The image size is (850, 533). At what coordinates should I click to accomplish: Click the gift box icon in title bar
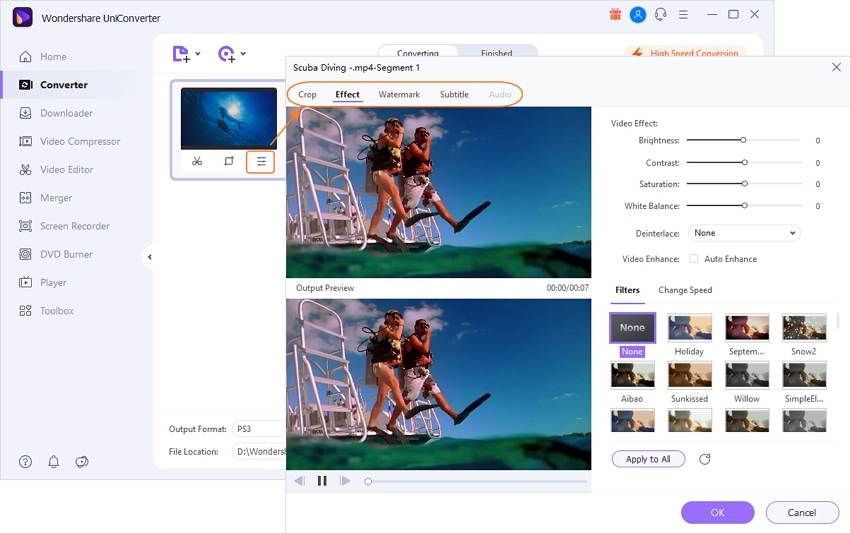(x=615, y=15)
